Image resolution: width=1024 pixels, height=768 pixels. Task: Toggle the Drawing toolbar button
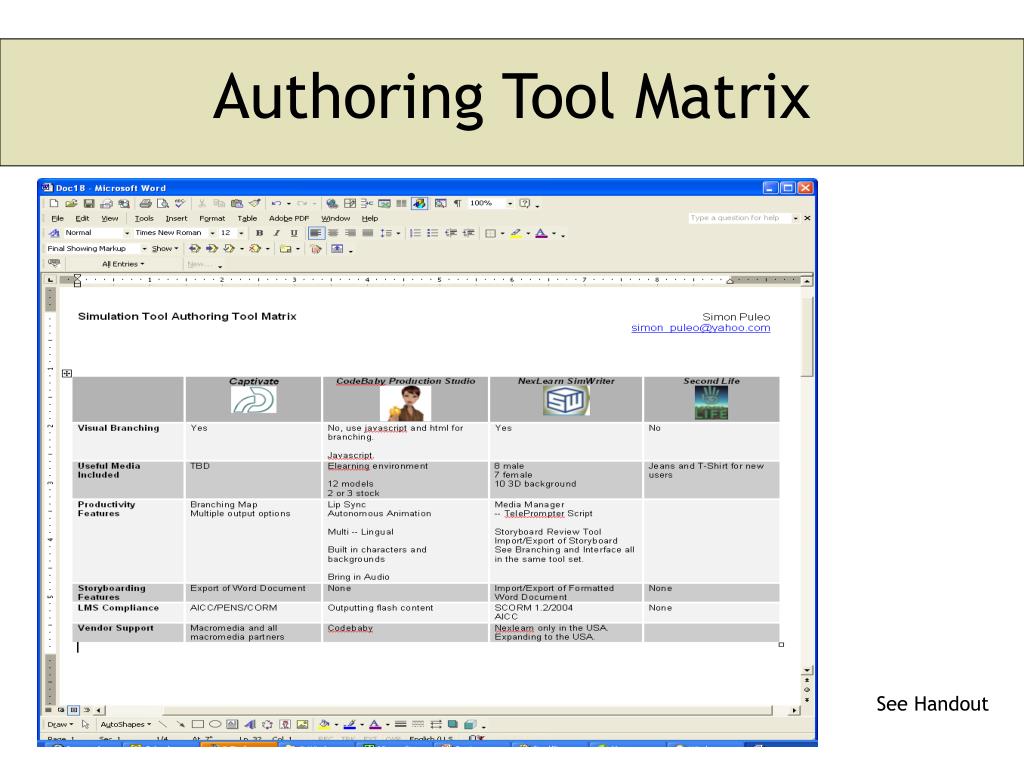pos(419,204)
